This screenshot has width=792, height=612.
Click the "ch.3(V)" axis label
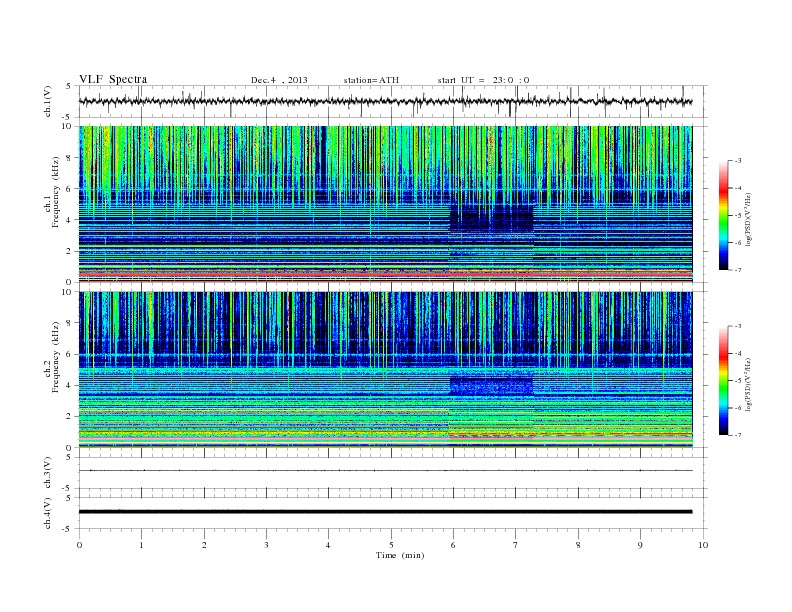48,473
